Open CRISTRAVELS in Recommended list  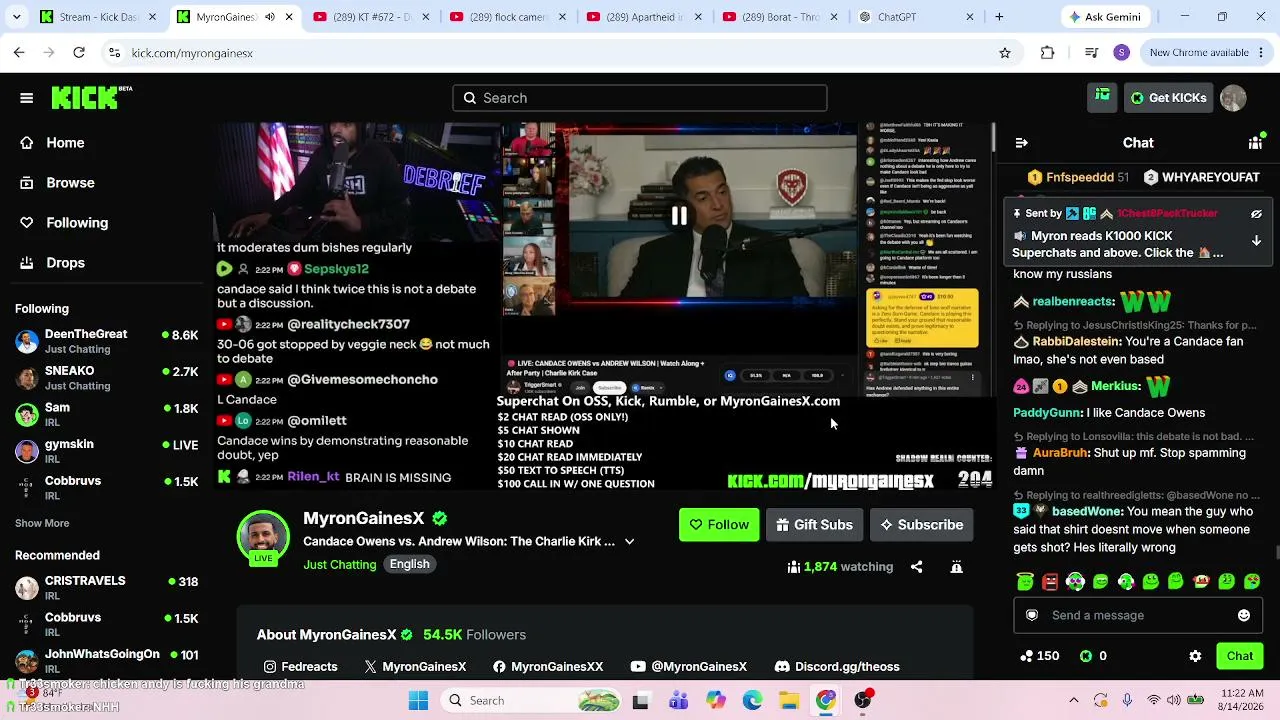click(107, 588)
